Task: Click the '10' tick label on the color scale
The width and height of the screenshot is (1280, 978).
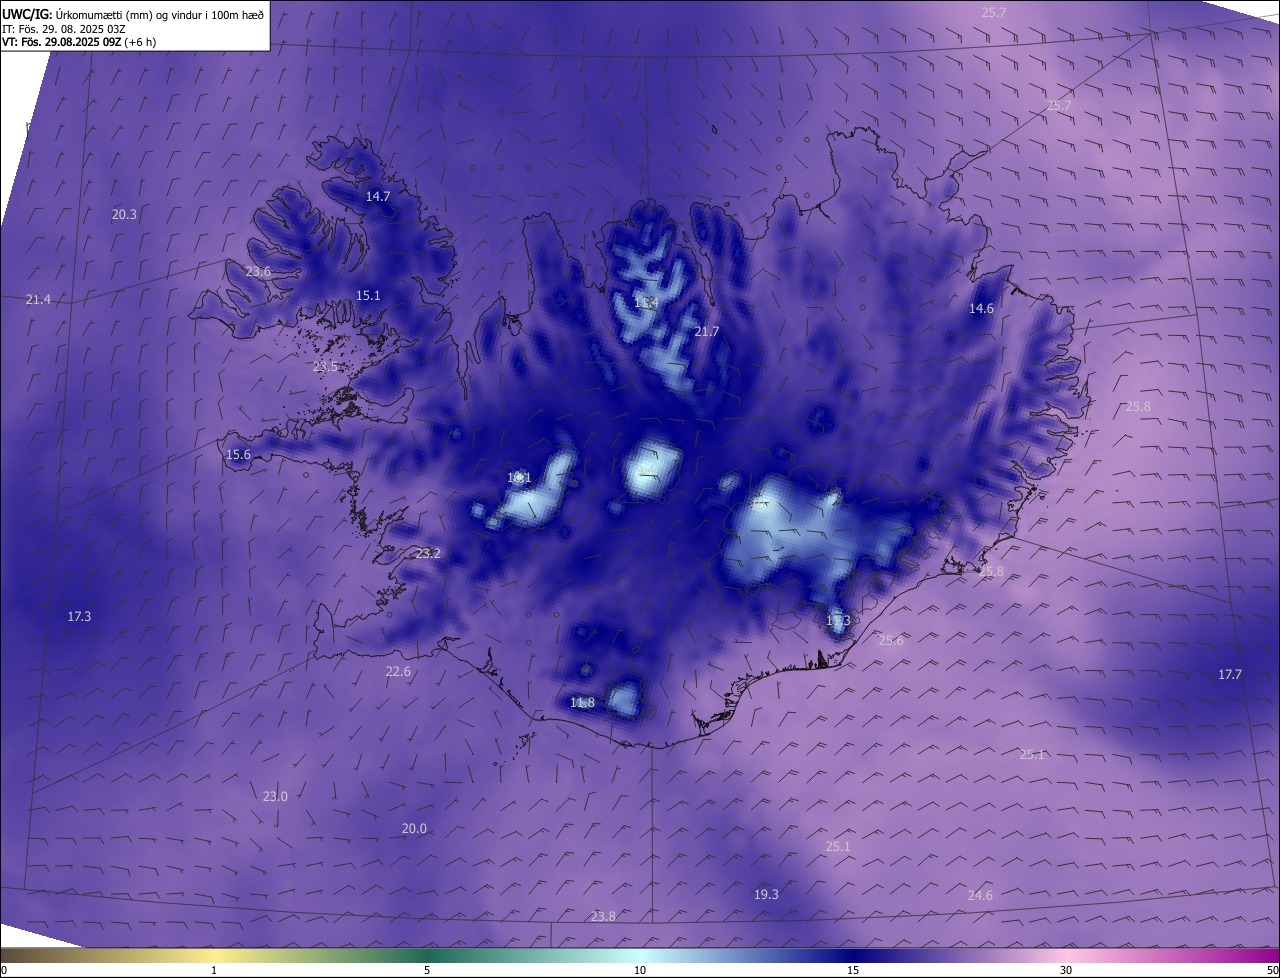Action: [x=640, y=970]
